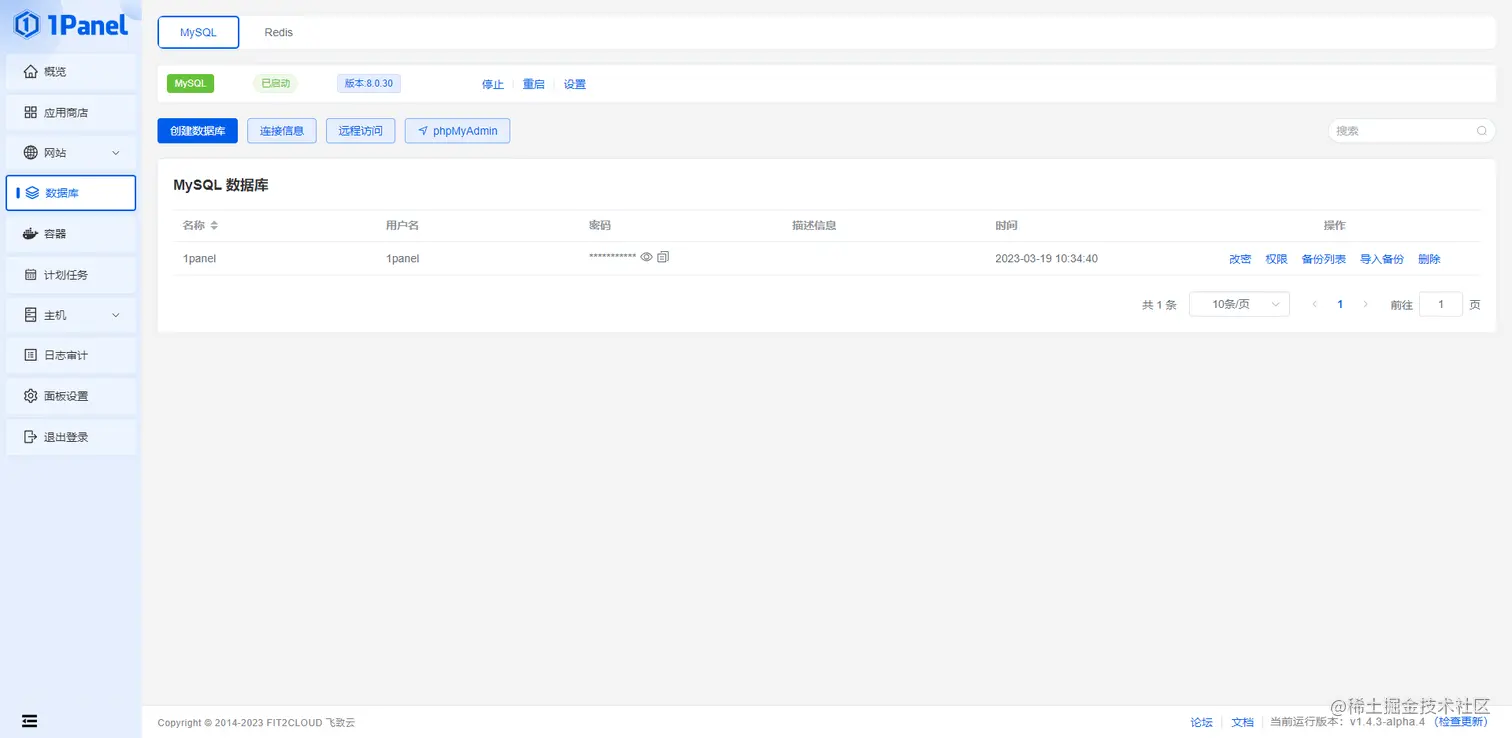Click the 远程访问 button
Image resolution: width=1512 pixels, height=738 pixels.
tap(361, 131)
